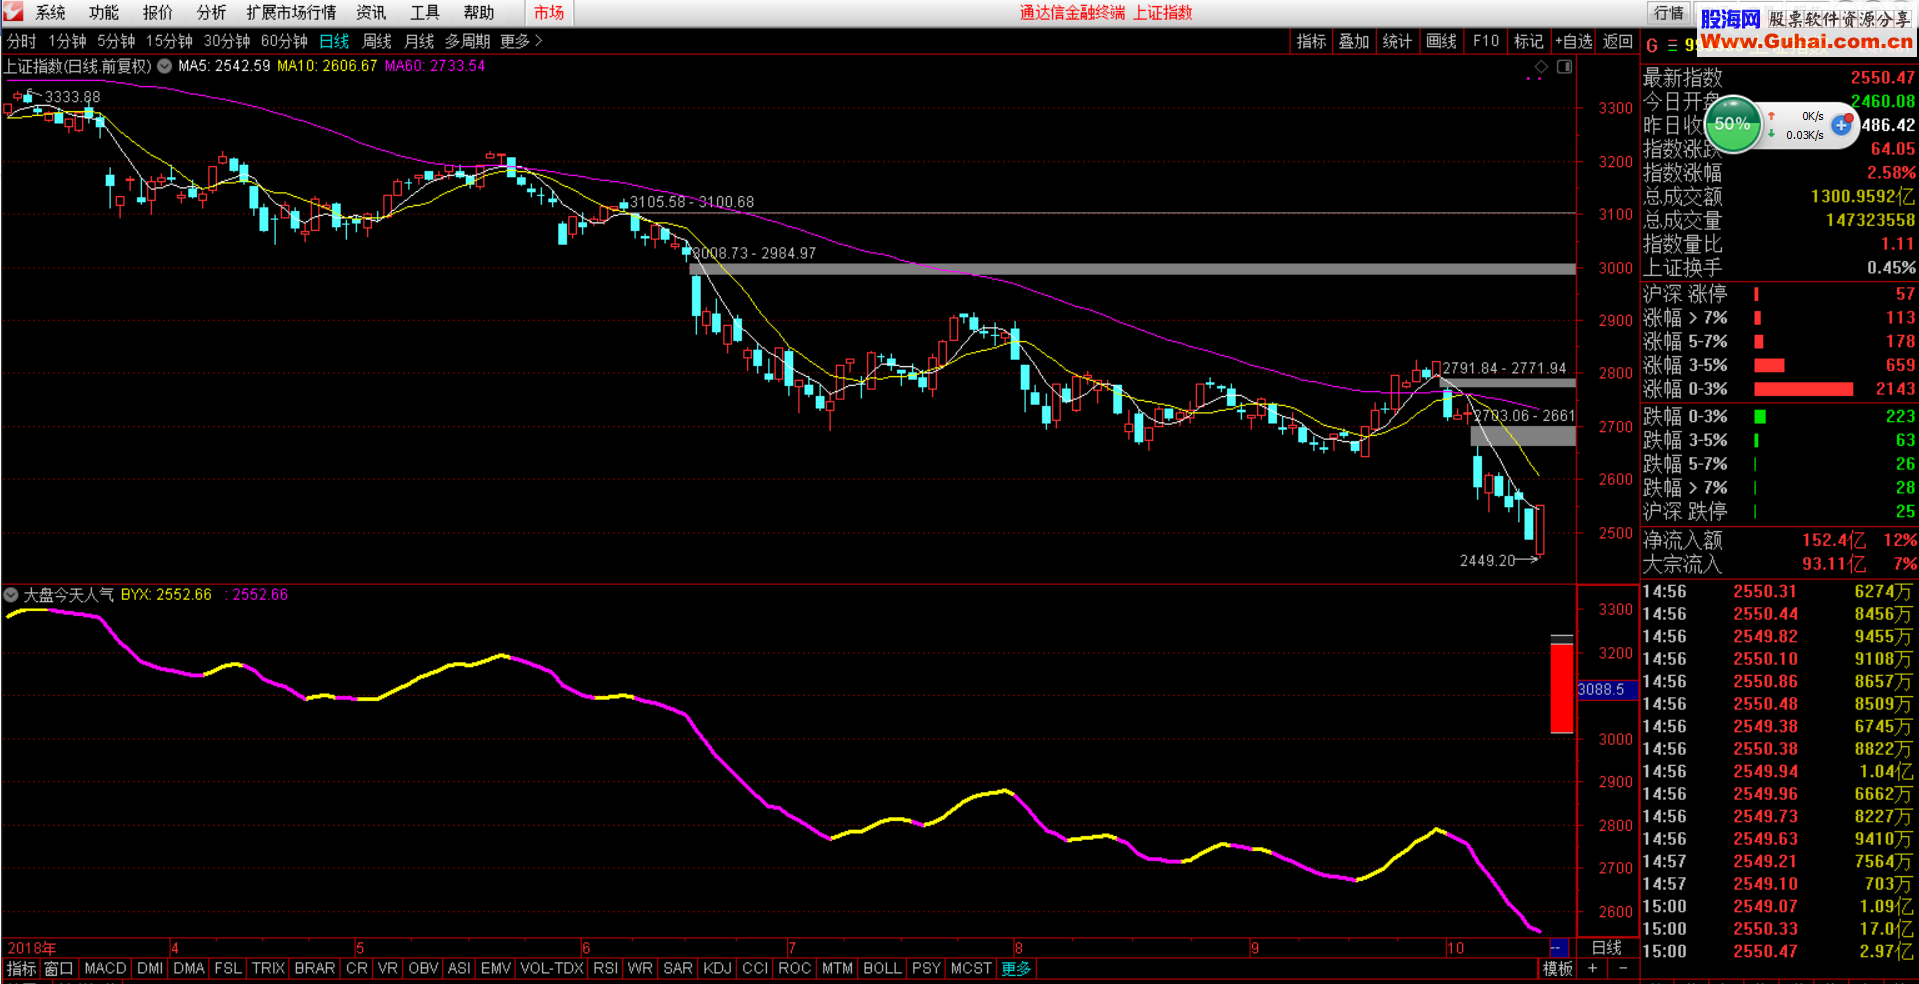Click the 返回 back button
The height and width of the screenshot is (984, 1919).
[x=1618, y=41]
